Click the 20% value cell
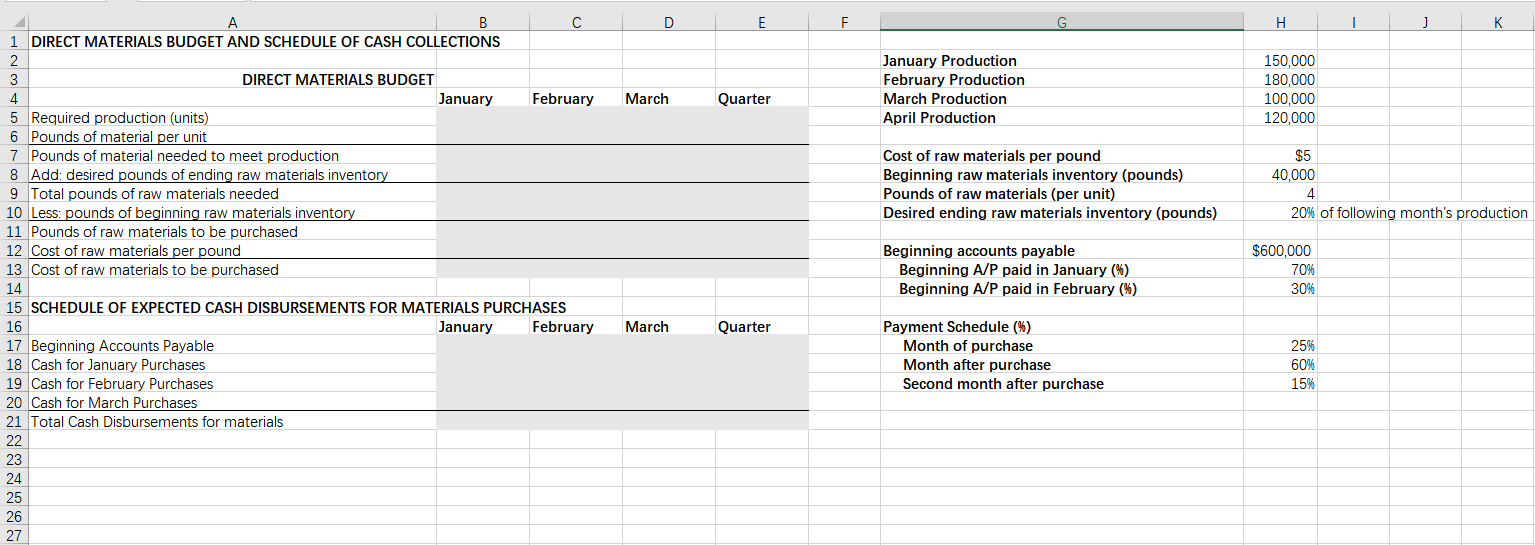 (1304, 213)
